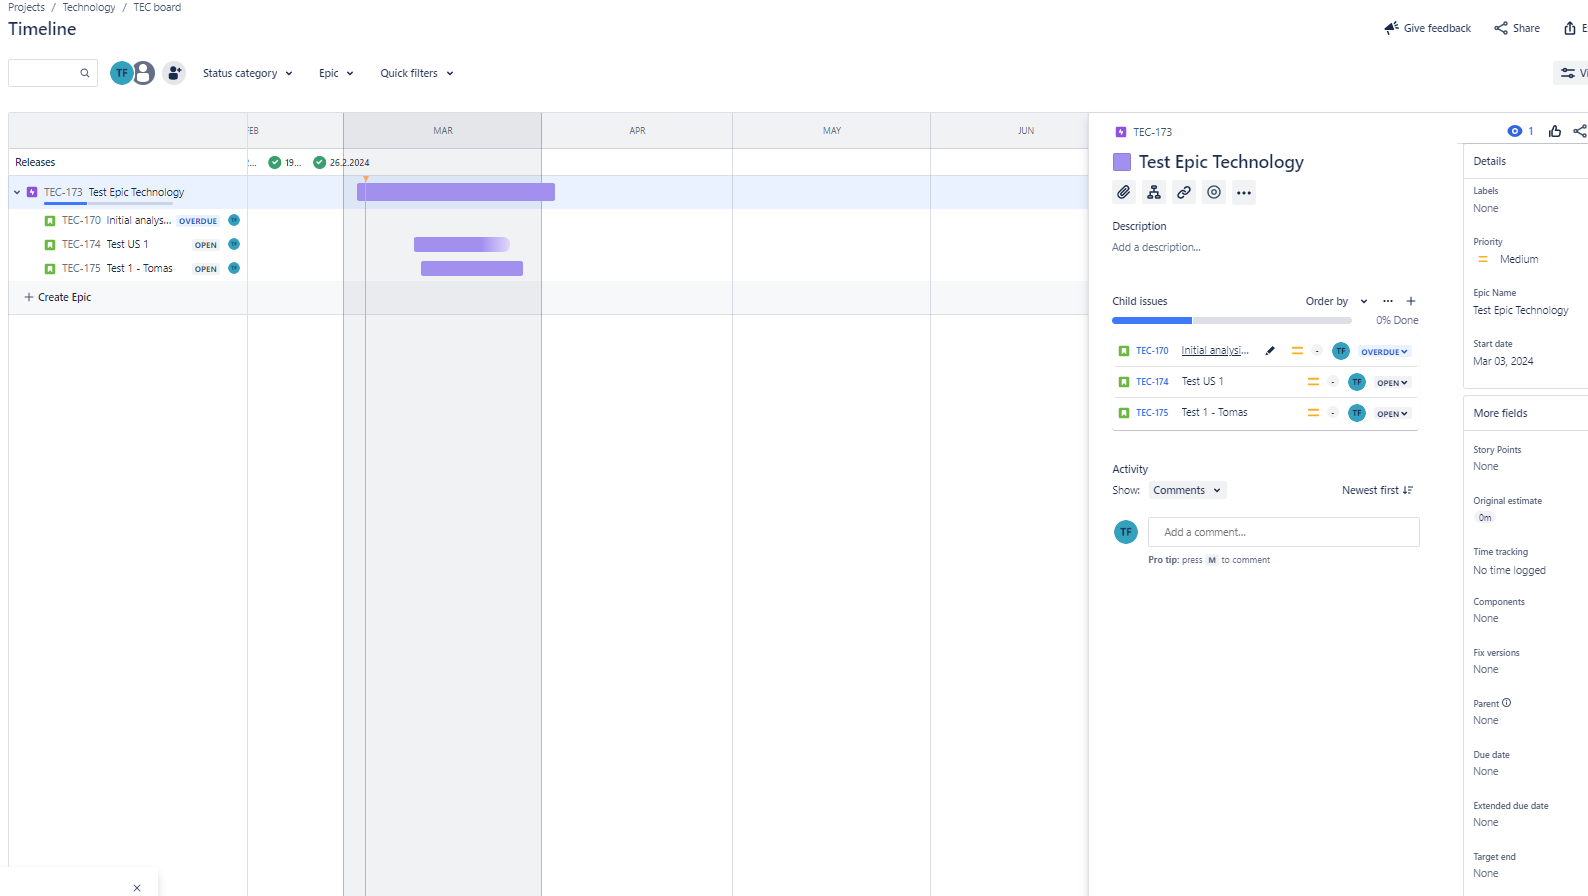This screenshot has width=1588, height=896.
Task: Open the Technology breadcrumb link
Action: [89, 7]
